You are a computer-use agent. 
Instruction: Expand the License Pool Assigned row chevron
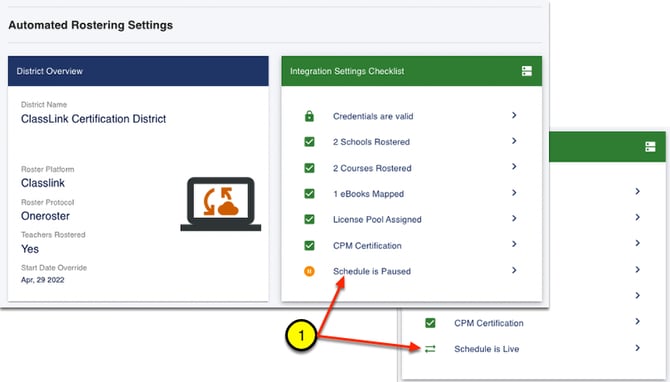tap(514, 218)
